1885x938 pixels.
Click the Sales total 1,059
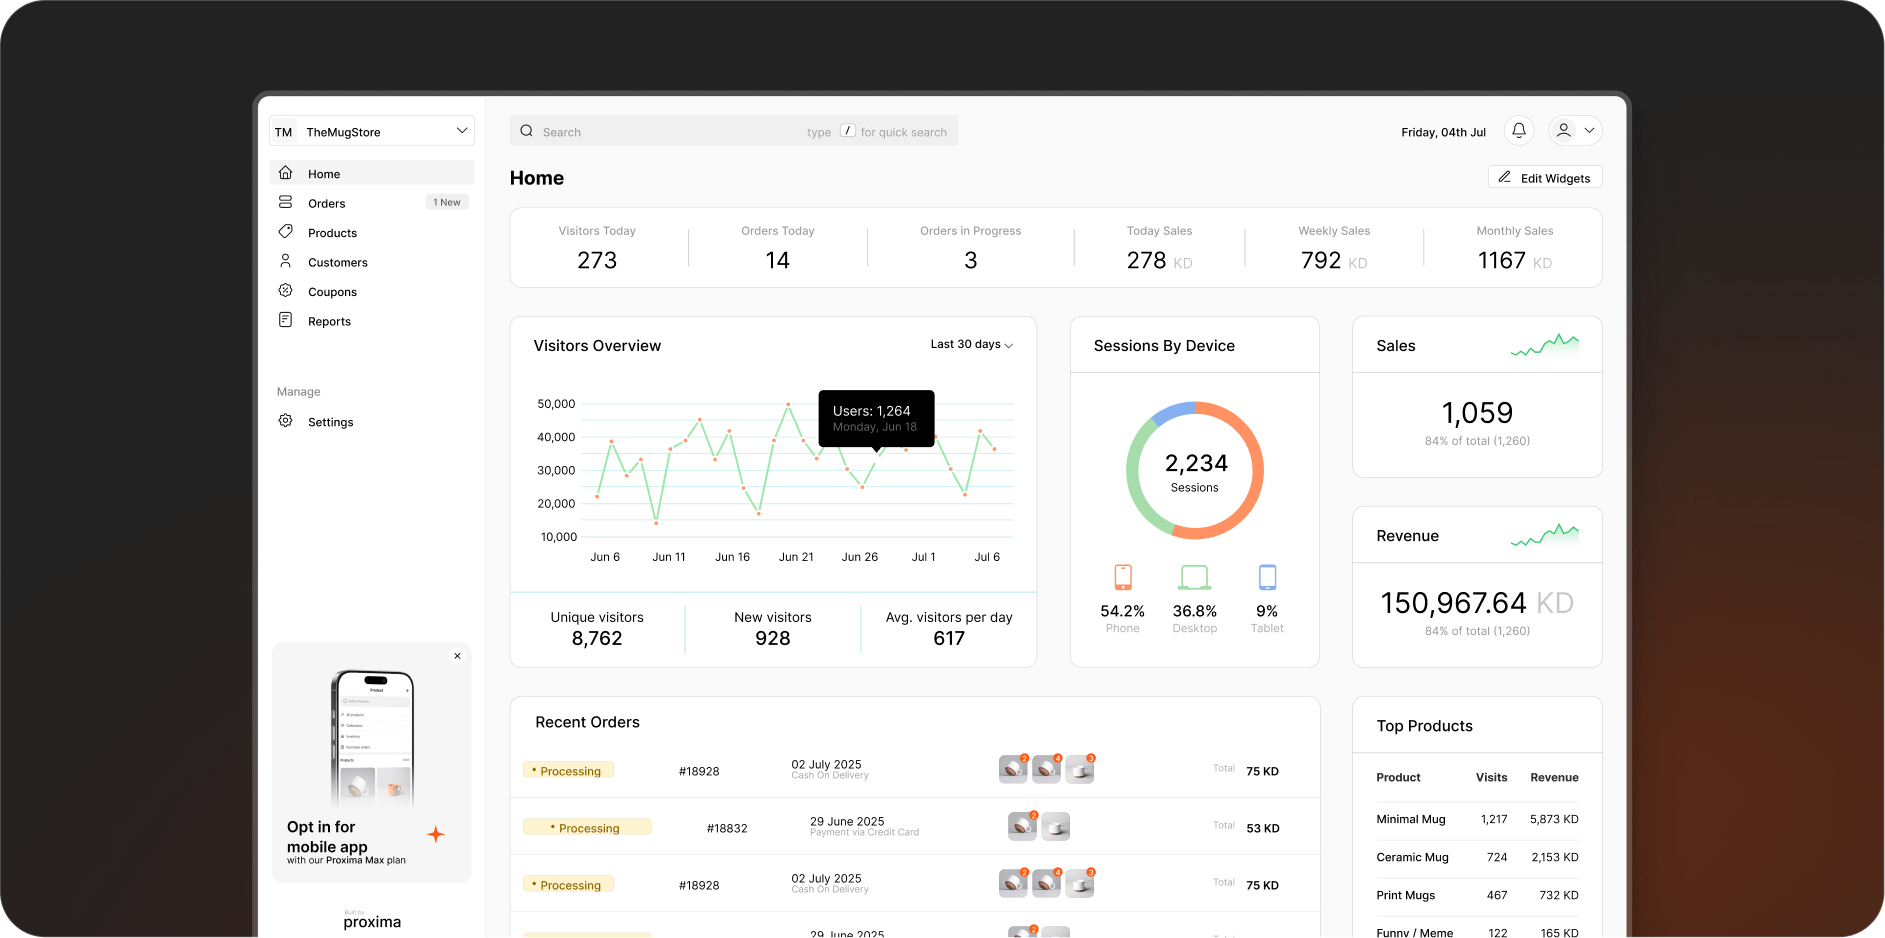click(1477, 412)
